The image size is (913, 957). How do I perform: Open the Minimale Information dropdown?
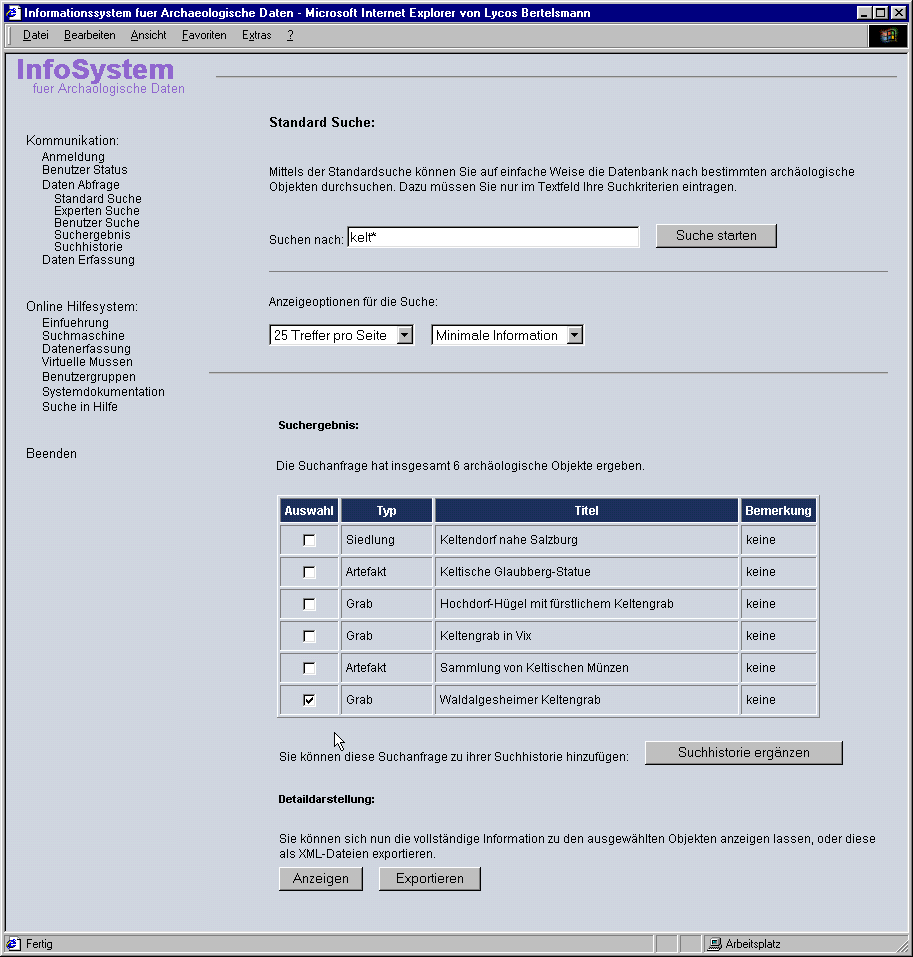[507, 335]
